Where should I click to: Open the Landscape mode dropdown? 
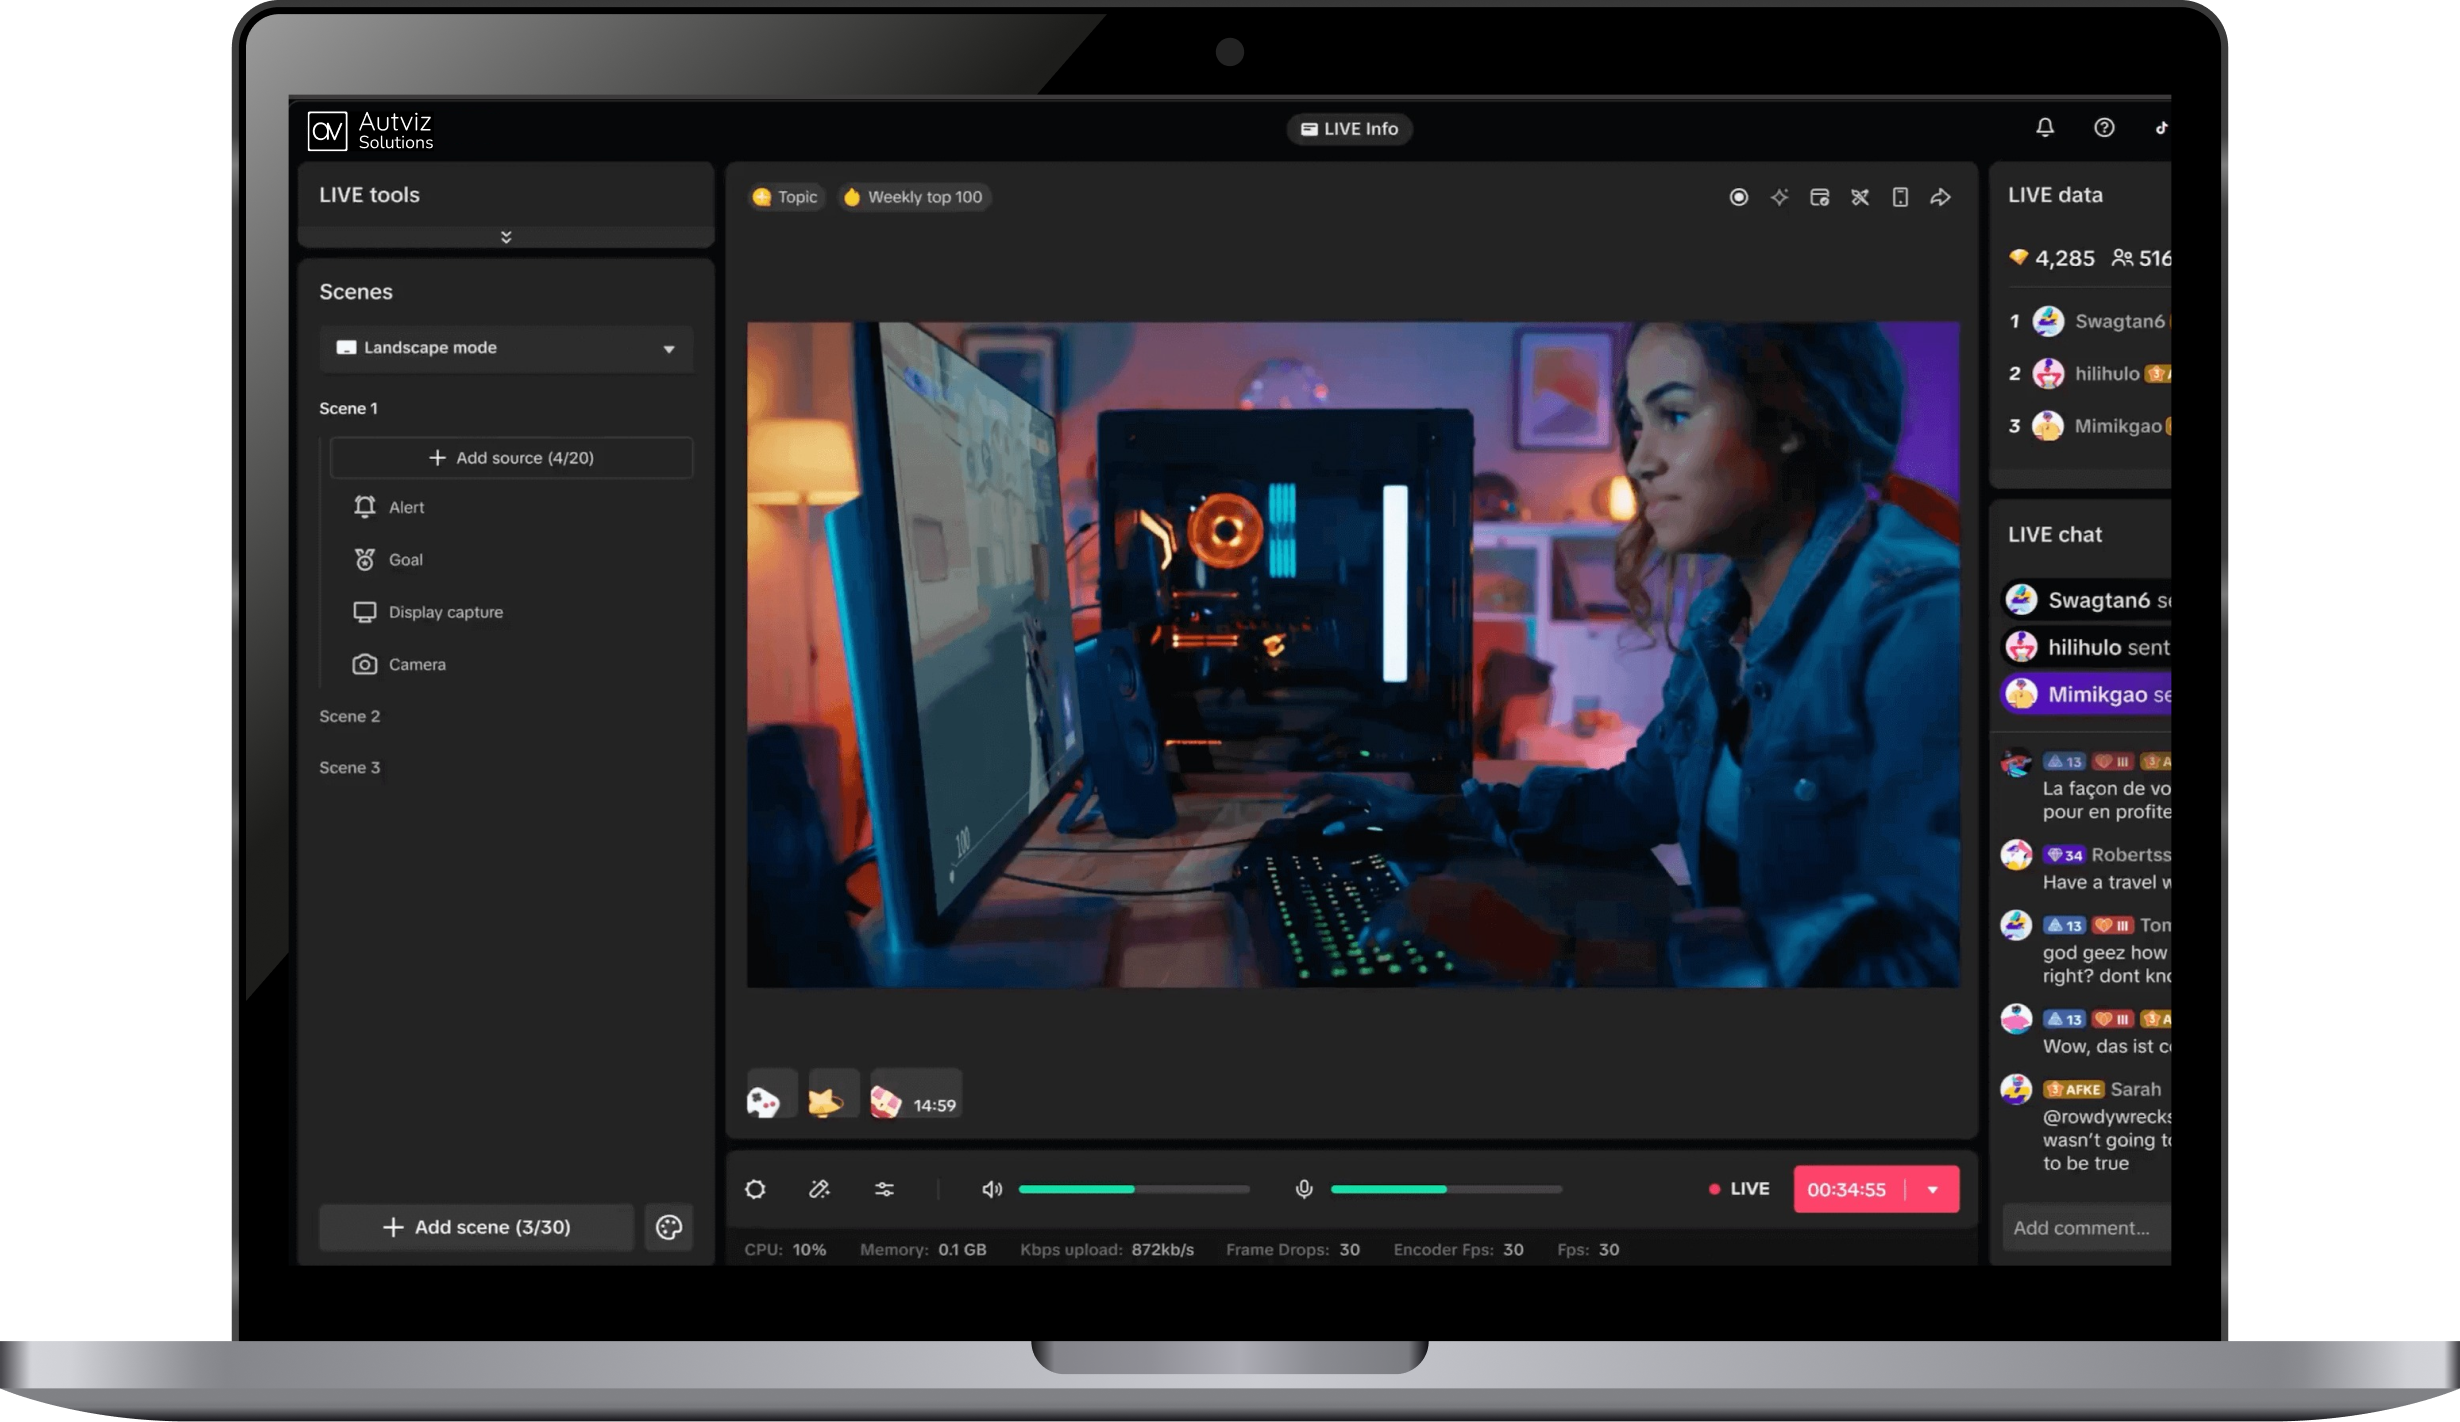click(x=507, y=348)
